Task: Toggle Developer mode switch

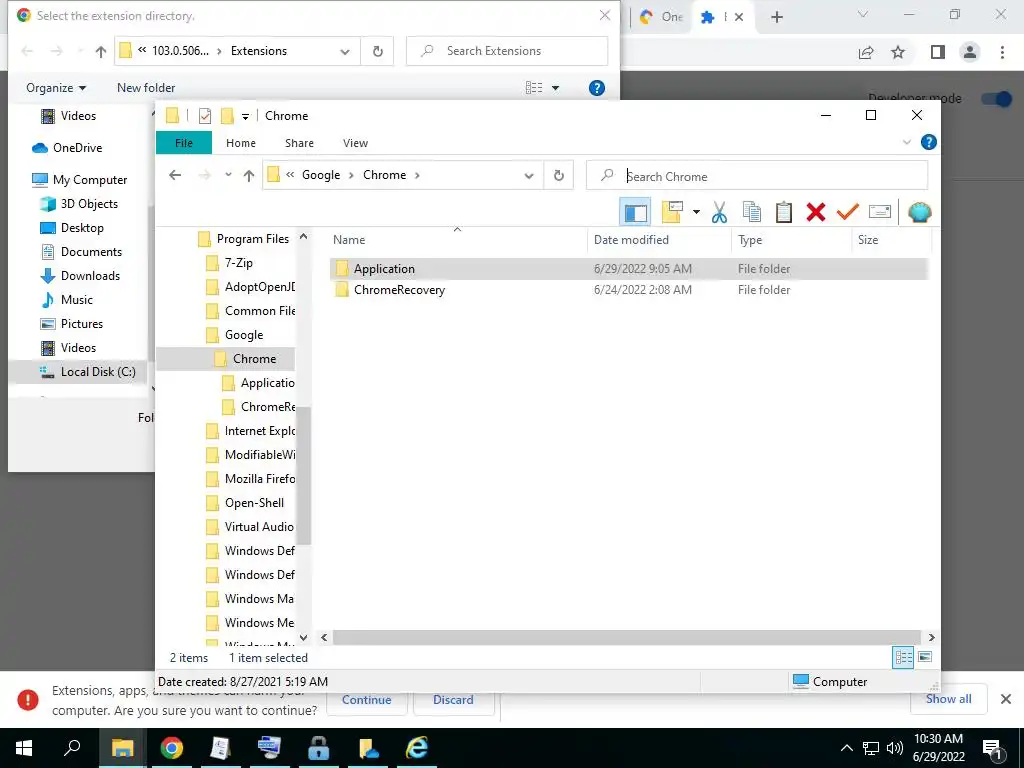Action: [995, 99]
